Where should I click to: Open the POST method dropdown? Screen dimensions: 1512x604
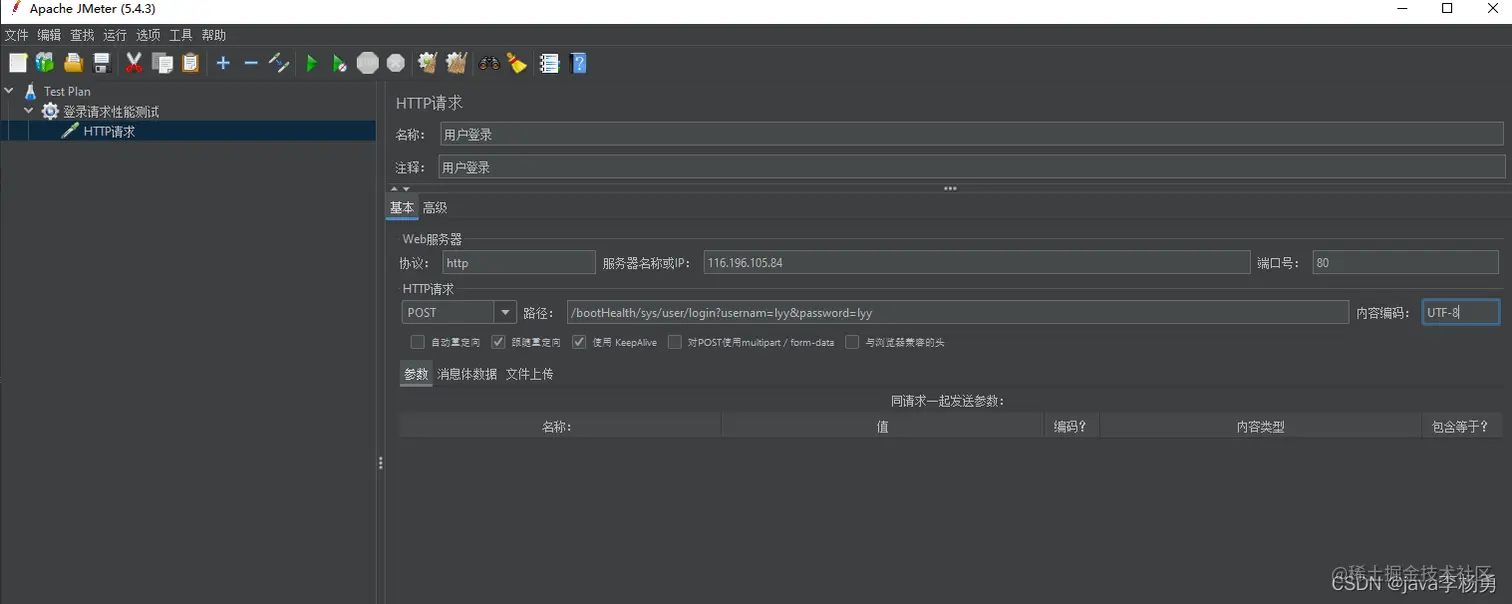click(x=505, y=313)
